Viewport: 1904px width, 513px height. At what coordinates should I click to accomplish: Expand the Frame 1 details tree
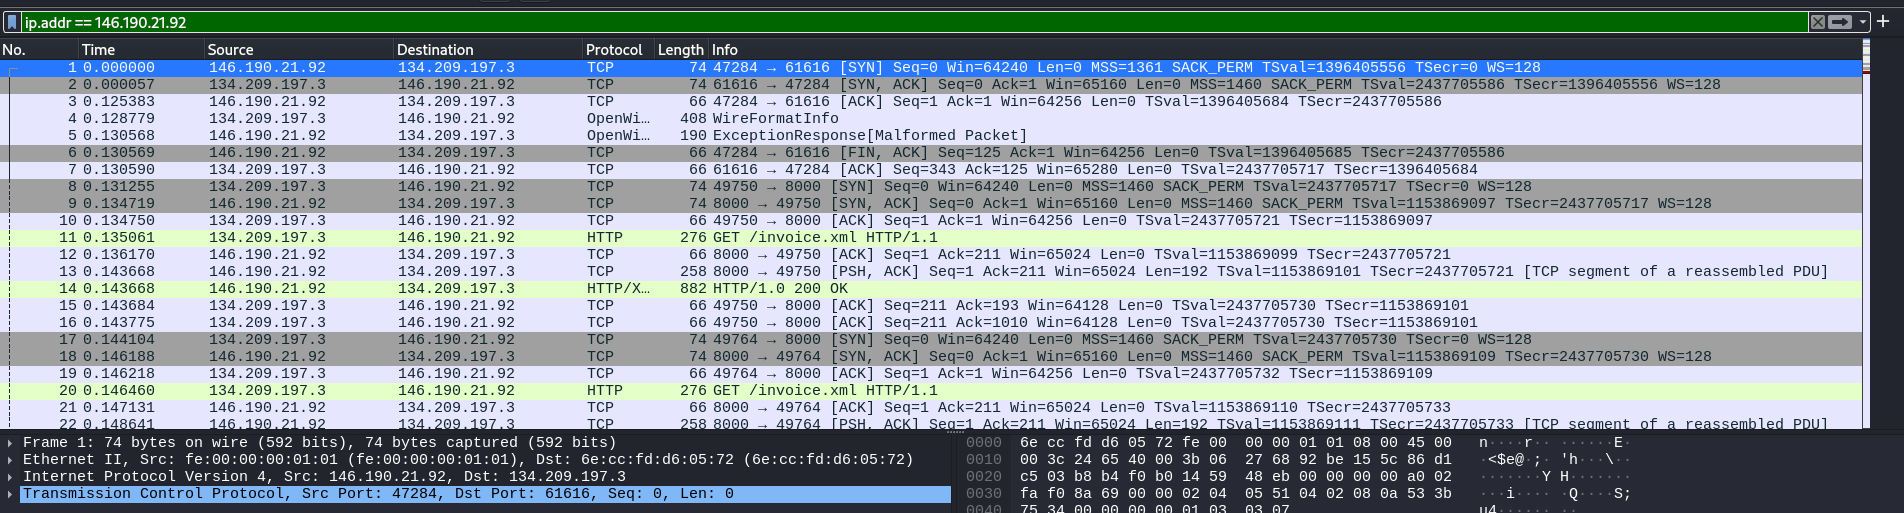pyautogui.click(x=10, y=443)
